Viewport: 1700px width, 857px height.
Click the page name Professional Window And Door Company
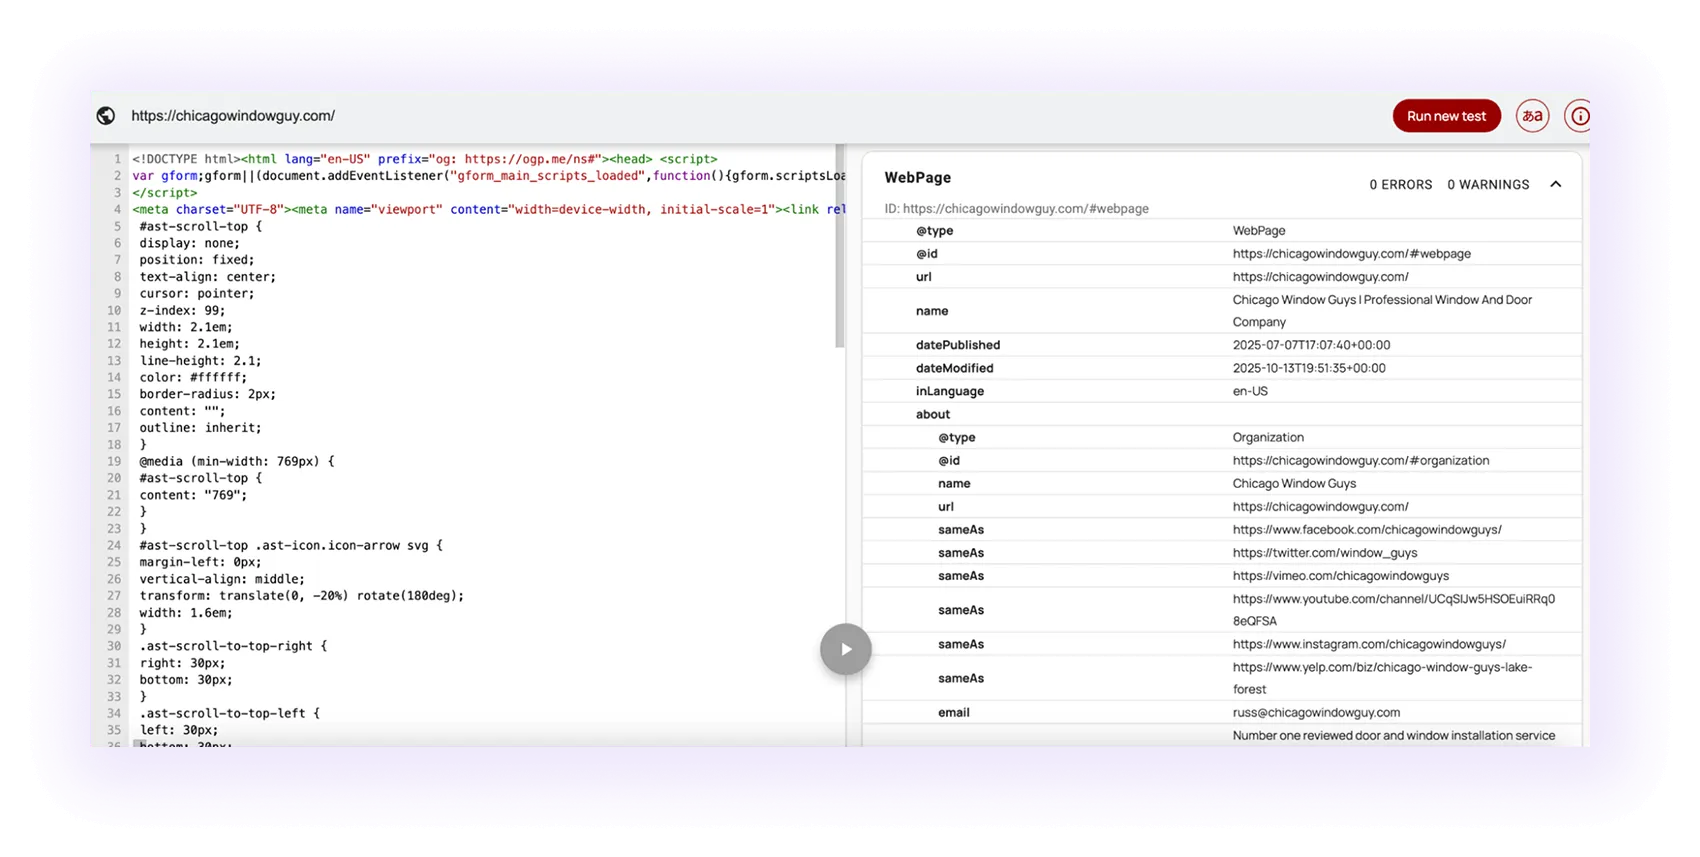(1382, 311)
